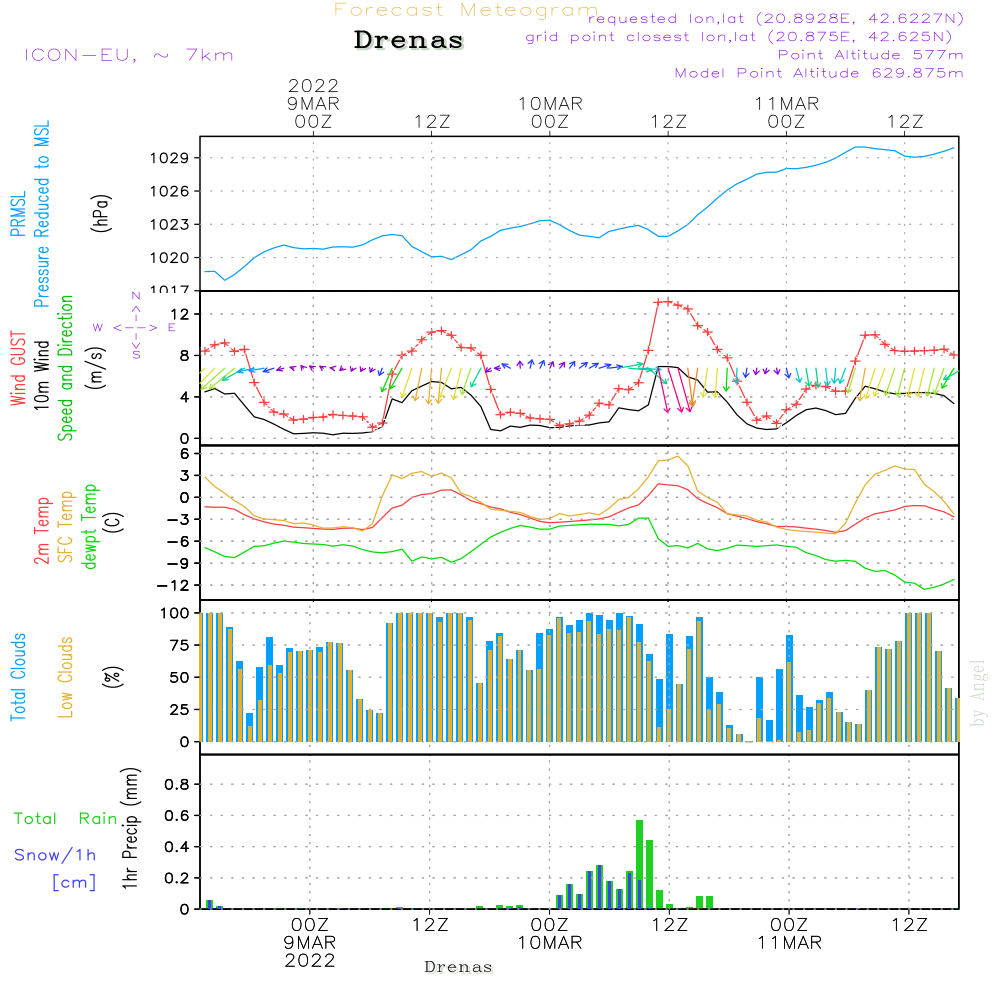Click the '(C)' temperature unit label
Viewport: 1000px width, 1000px height.
point(114,522)
